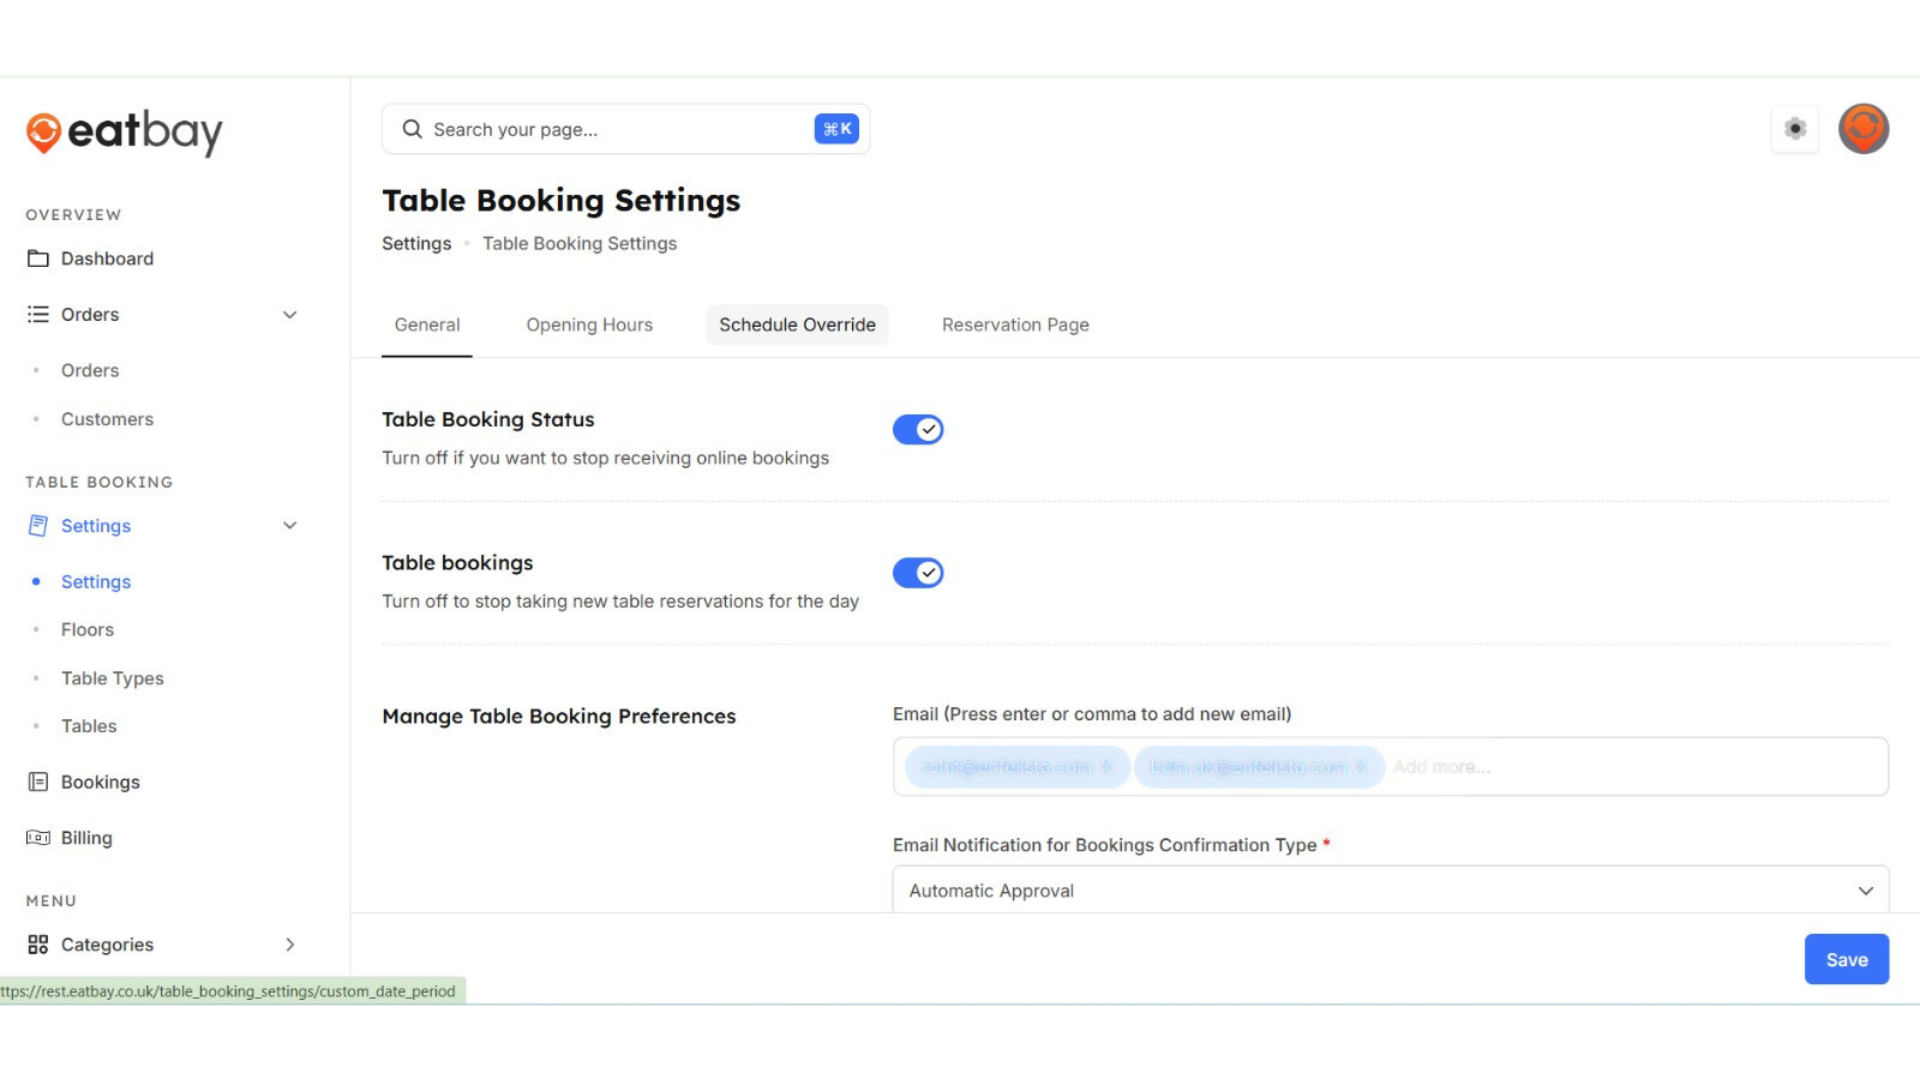The height and width of the screenshot is (1080, 1920).
Task: Disable the Table Booking Status toggle
Action: (918, 430)
